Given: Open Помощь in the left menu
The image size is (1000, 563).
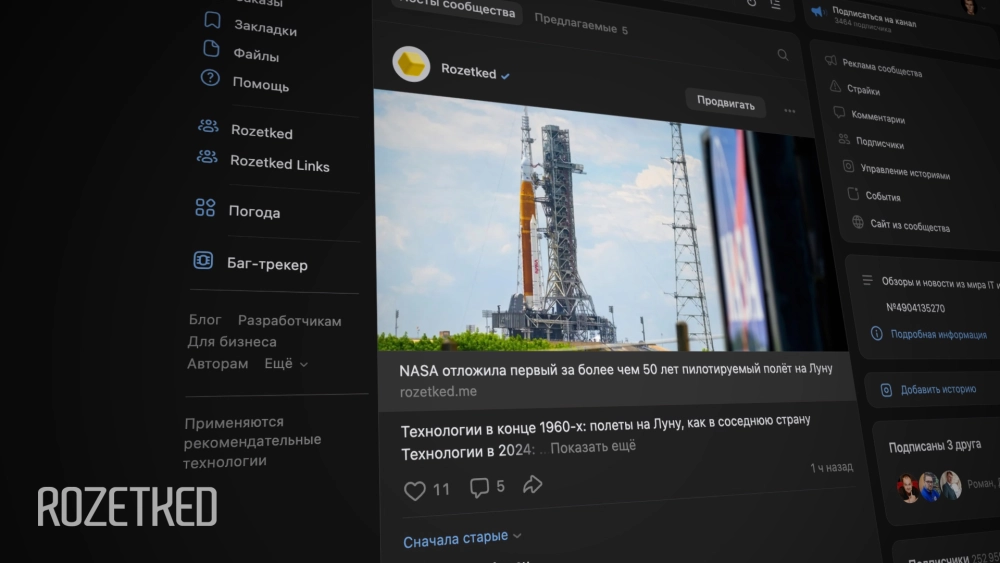Looking at the screenshot, I should (x=260, y=84).
